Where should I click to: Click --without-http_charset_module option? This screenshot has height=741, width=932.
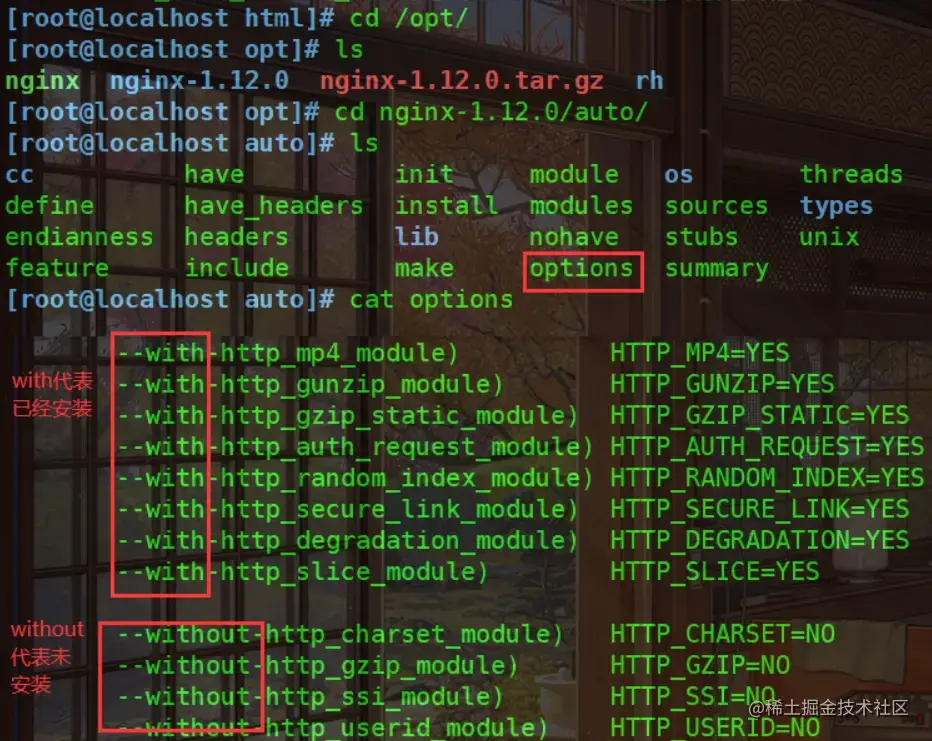[x=340, y=635]
